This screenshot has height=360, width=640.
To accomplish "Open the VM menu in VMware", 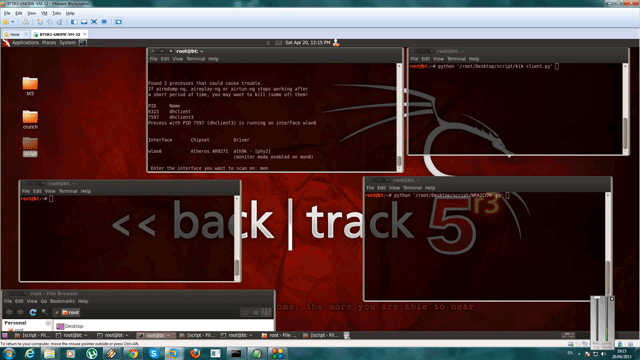I will click(44, 13).
